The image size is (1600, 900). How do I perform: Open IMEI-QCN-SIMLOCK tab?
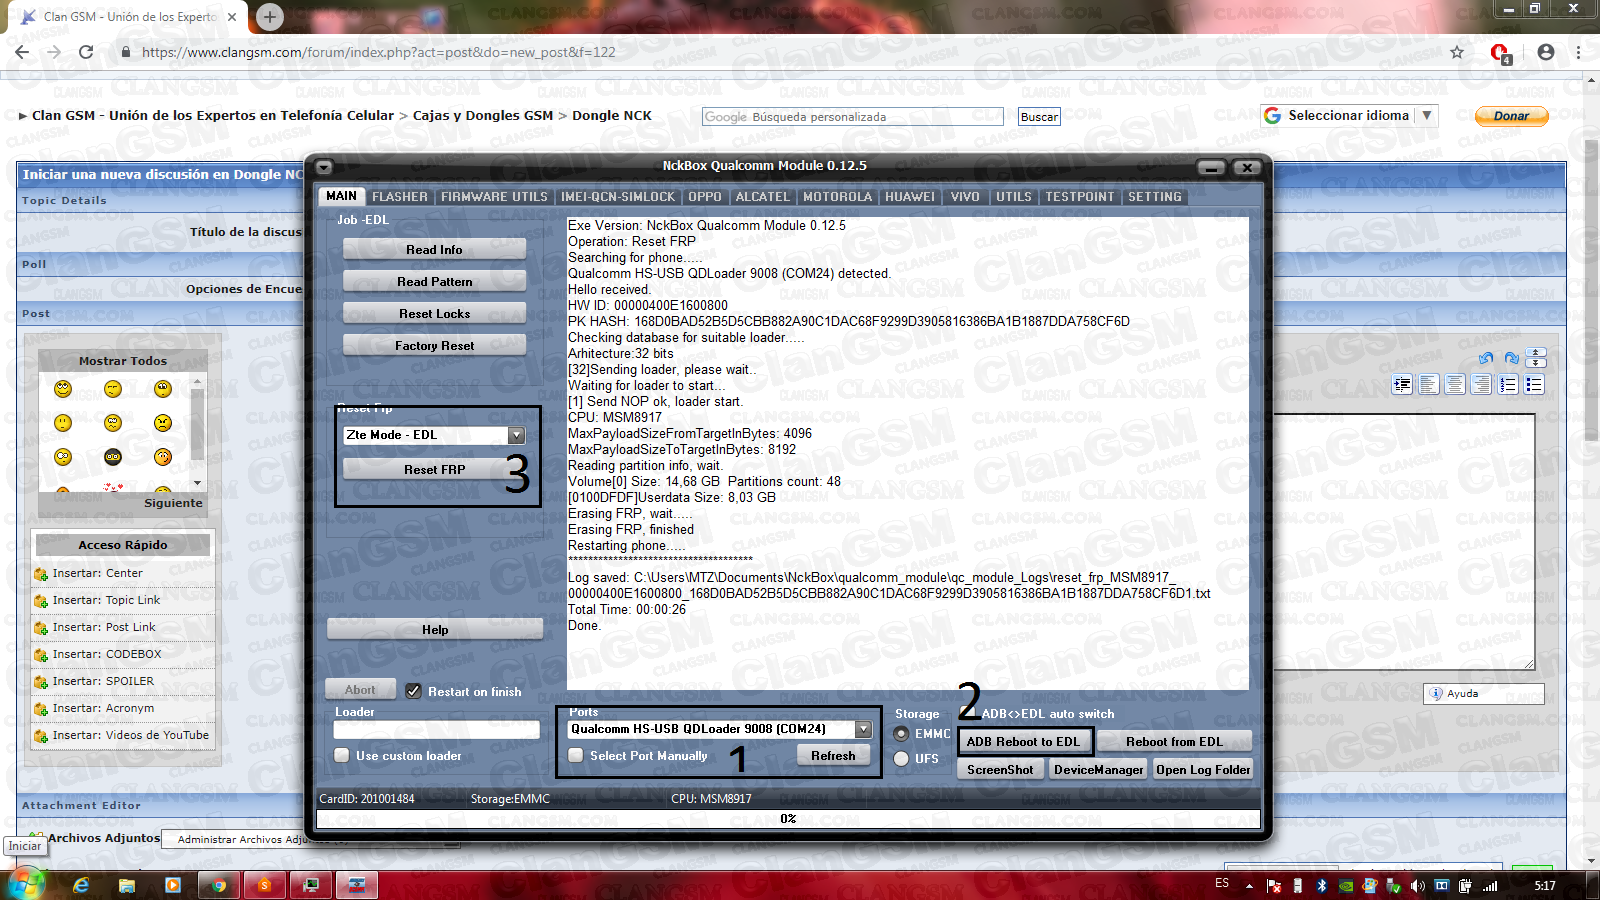click(618, 197)
